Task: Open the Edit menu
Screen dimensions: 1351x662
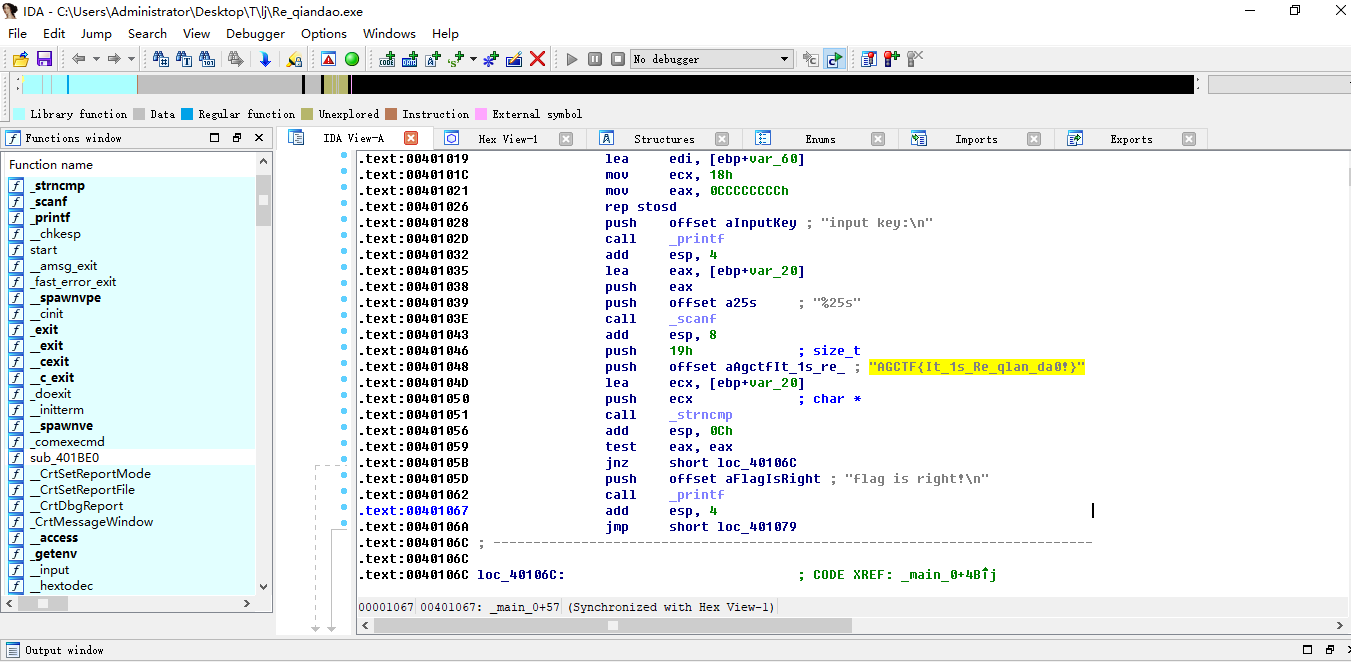Action: pyautogui.click(x=54, y=33)
